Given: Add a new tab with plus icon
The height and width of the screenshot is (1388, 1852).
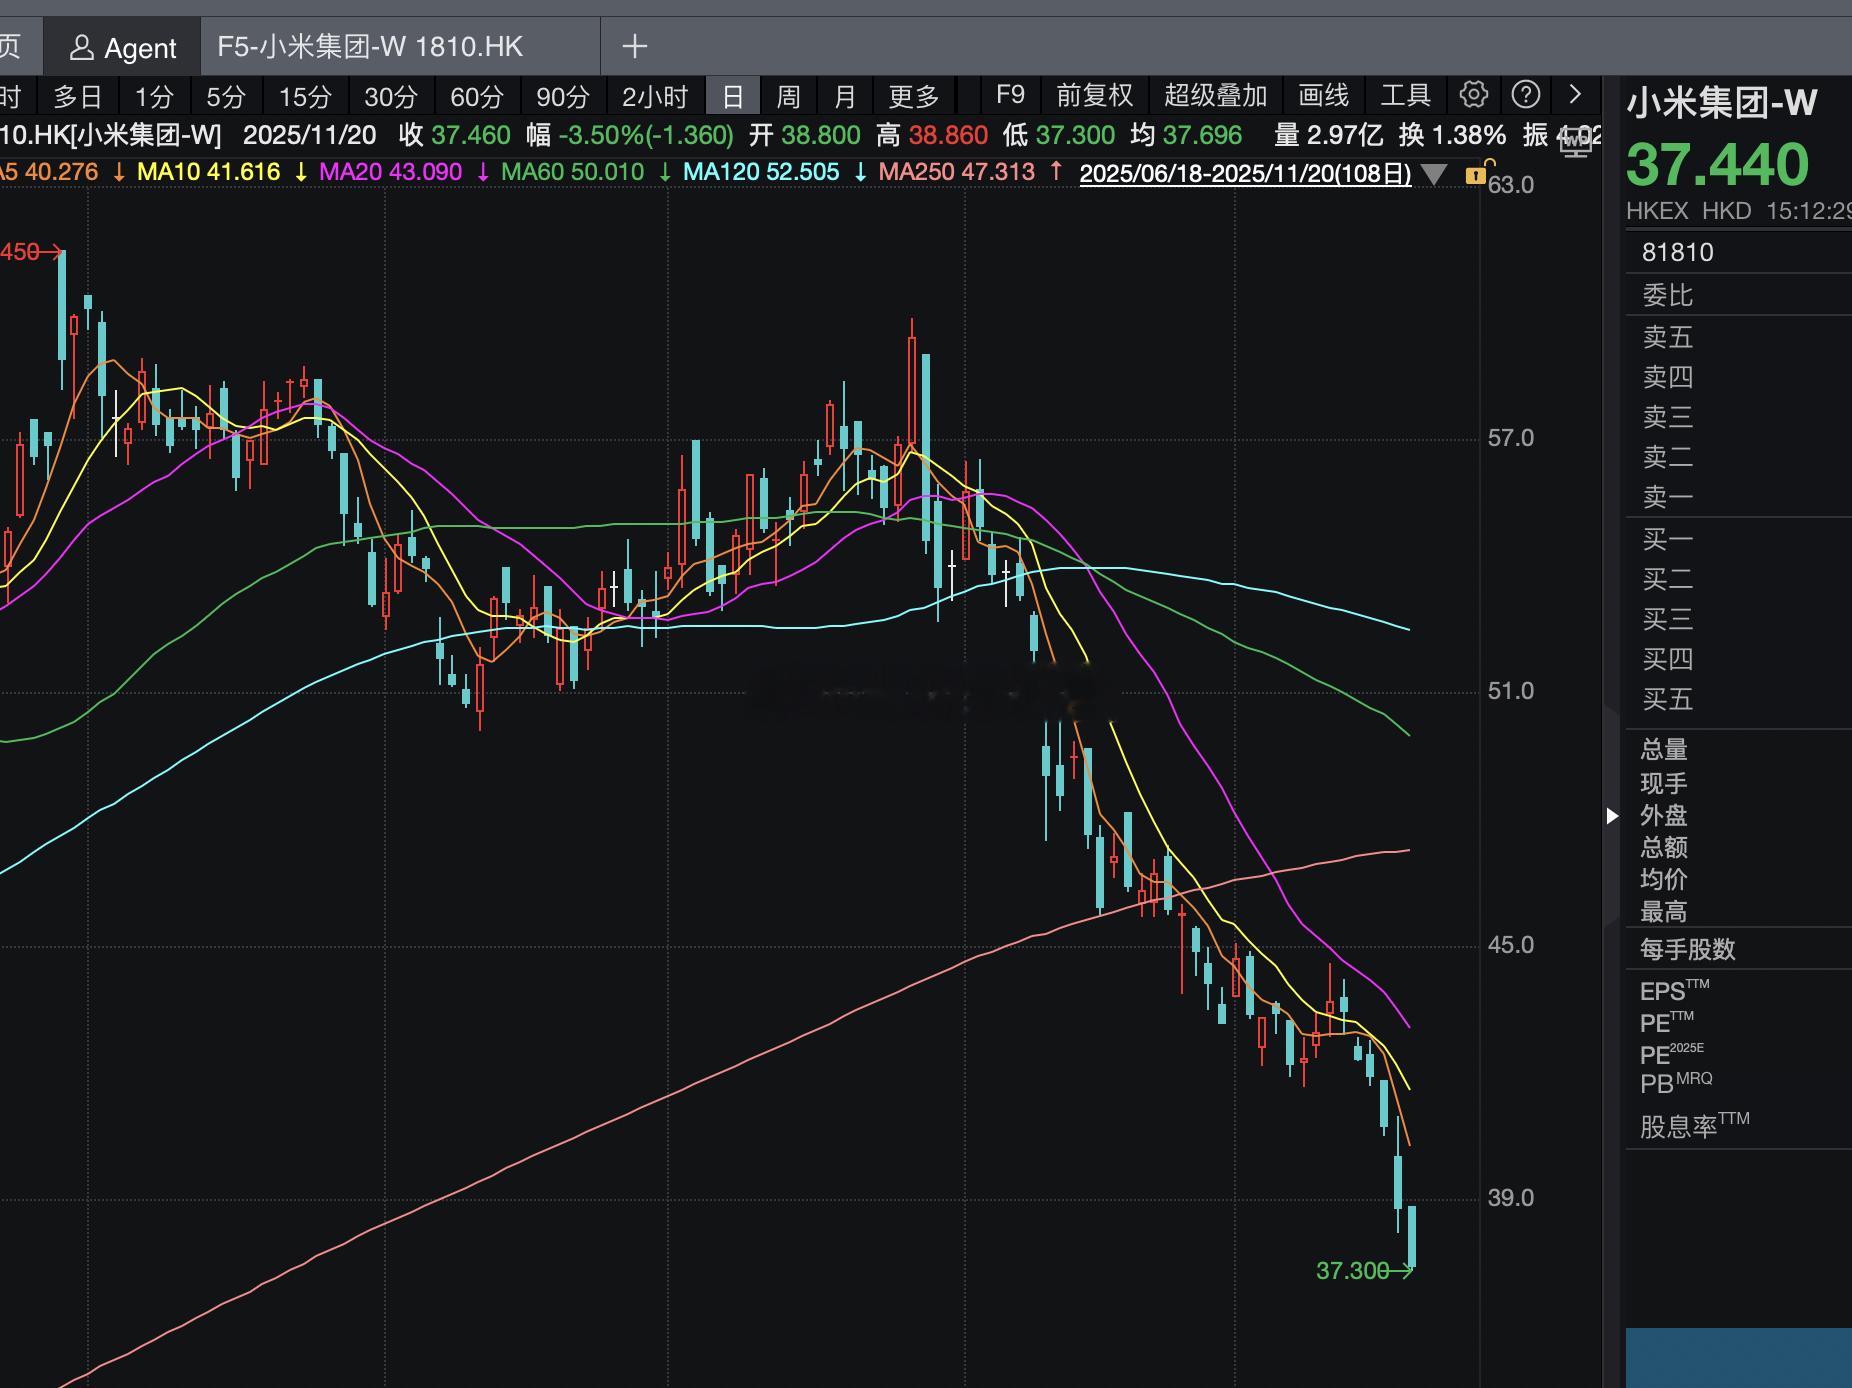Looking at the screenshot, I should [x=634, y=46].
